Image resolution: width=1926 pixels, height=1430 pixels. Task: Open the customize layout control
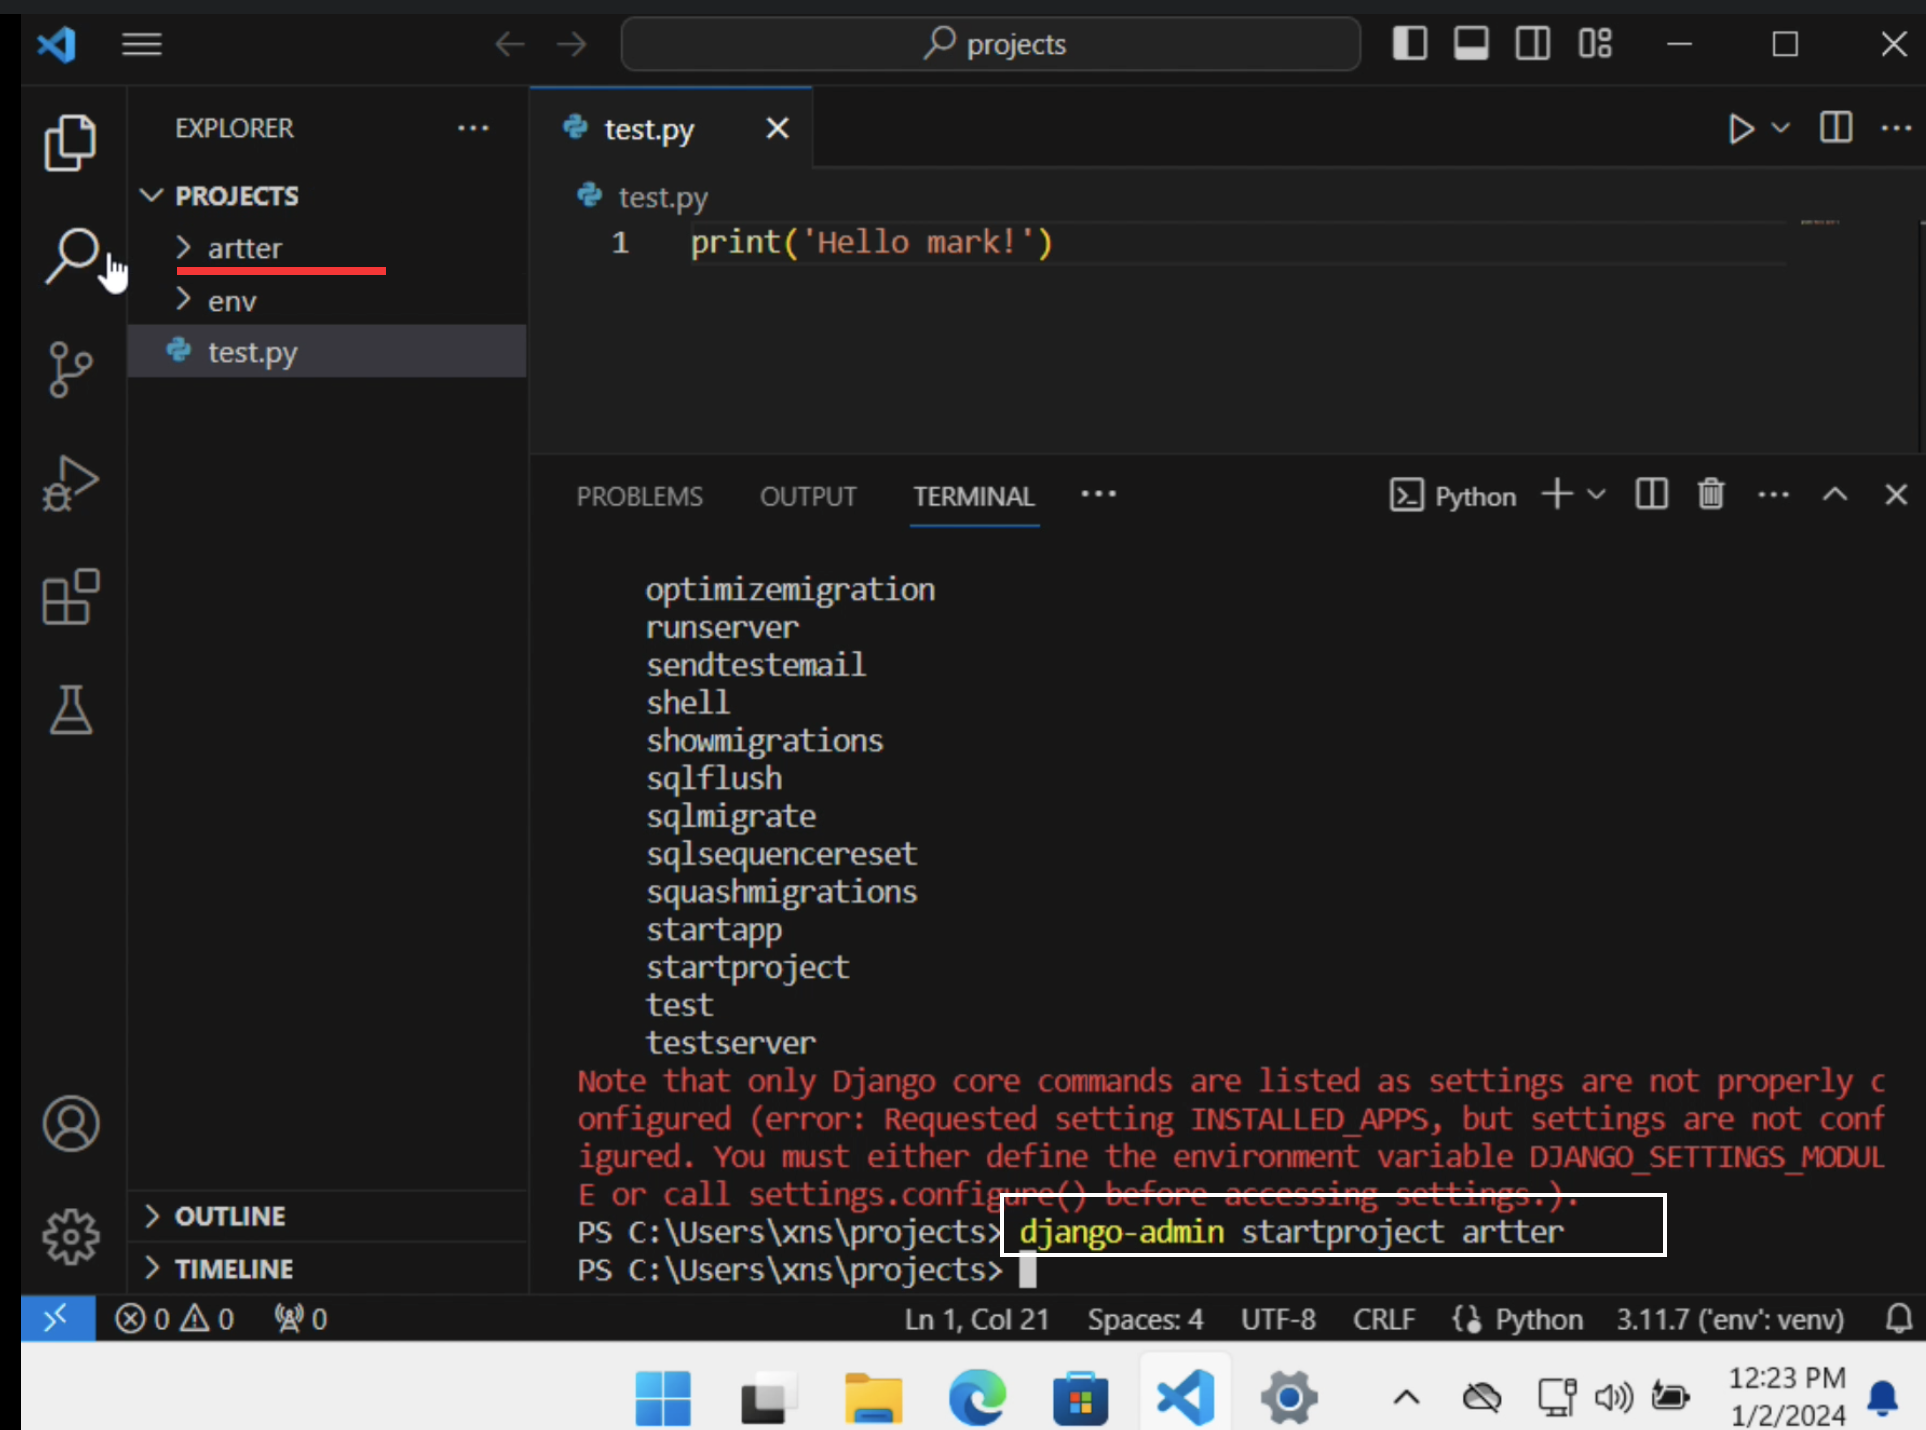point(1595,44)
